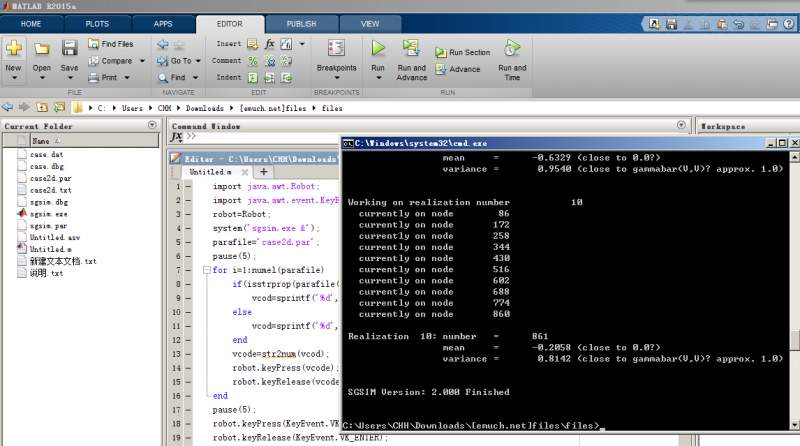Click the New file icon

[x=13, y=49]
